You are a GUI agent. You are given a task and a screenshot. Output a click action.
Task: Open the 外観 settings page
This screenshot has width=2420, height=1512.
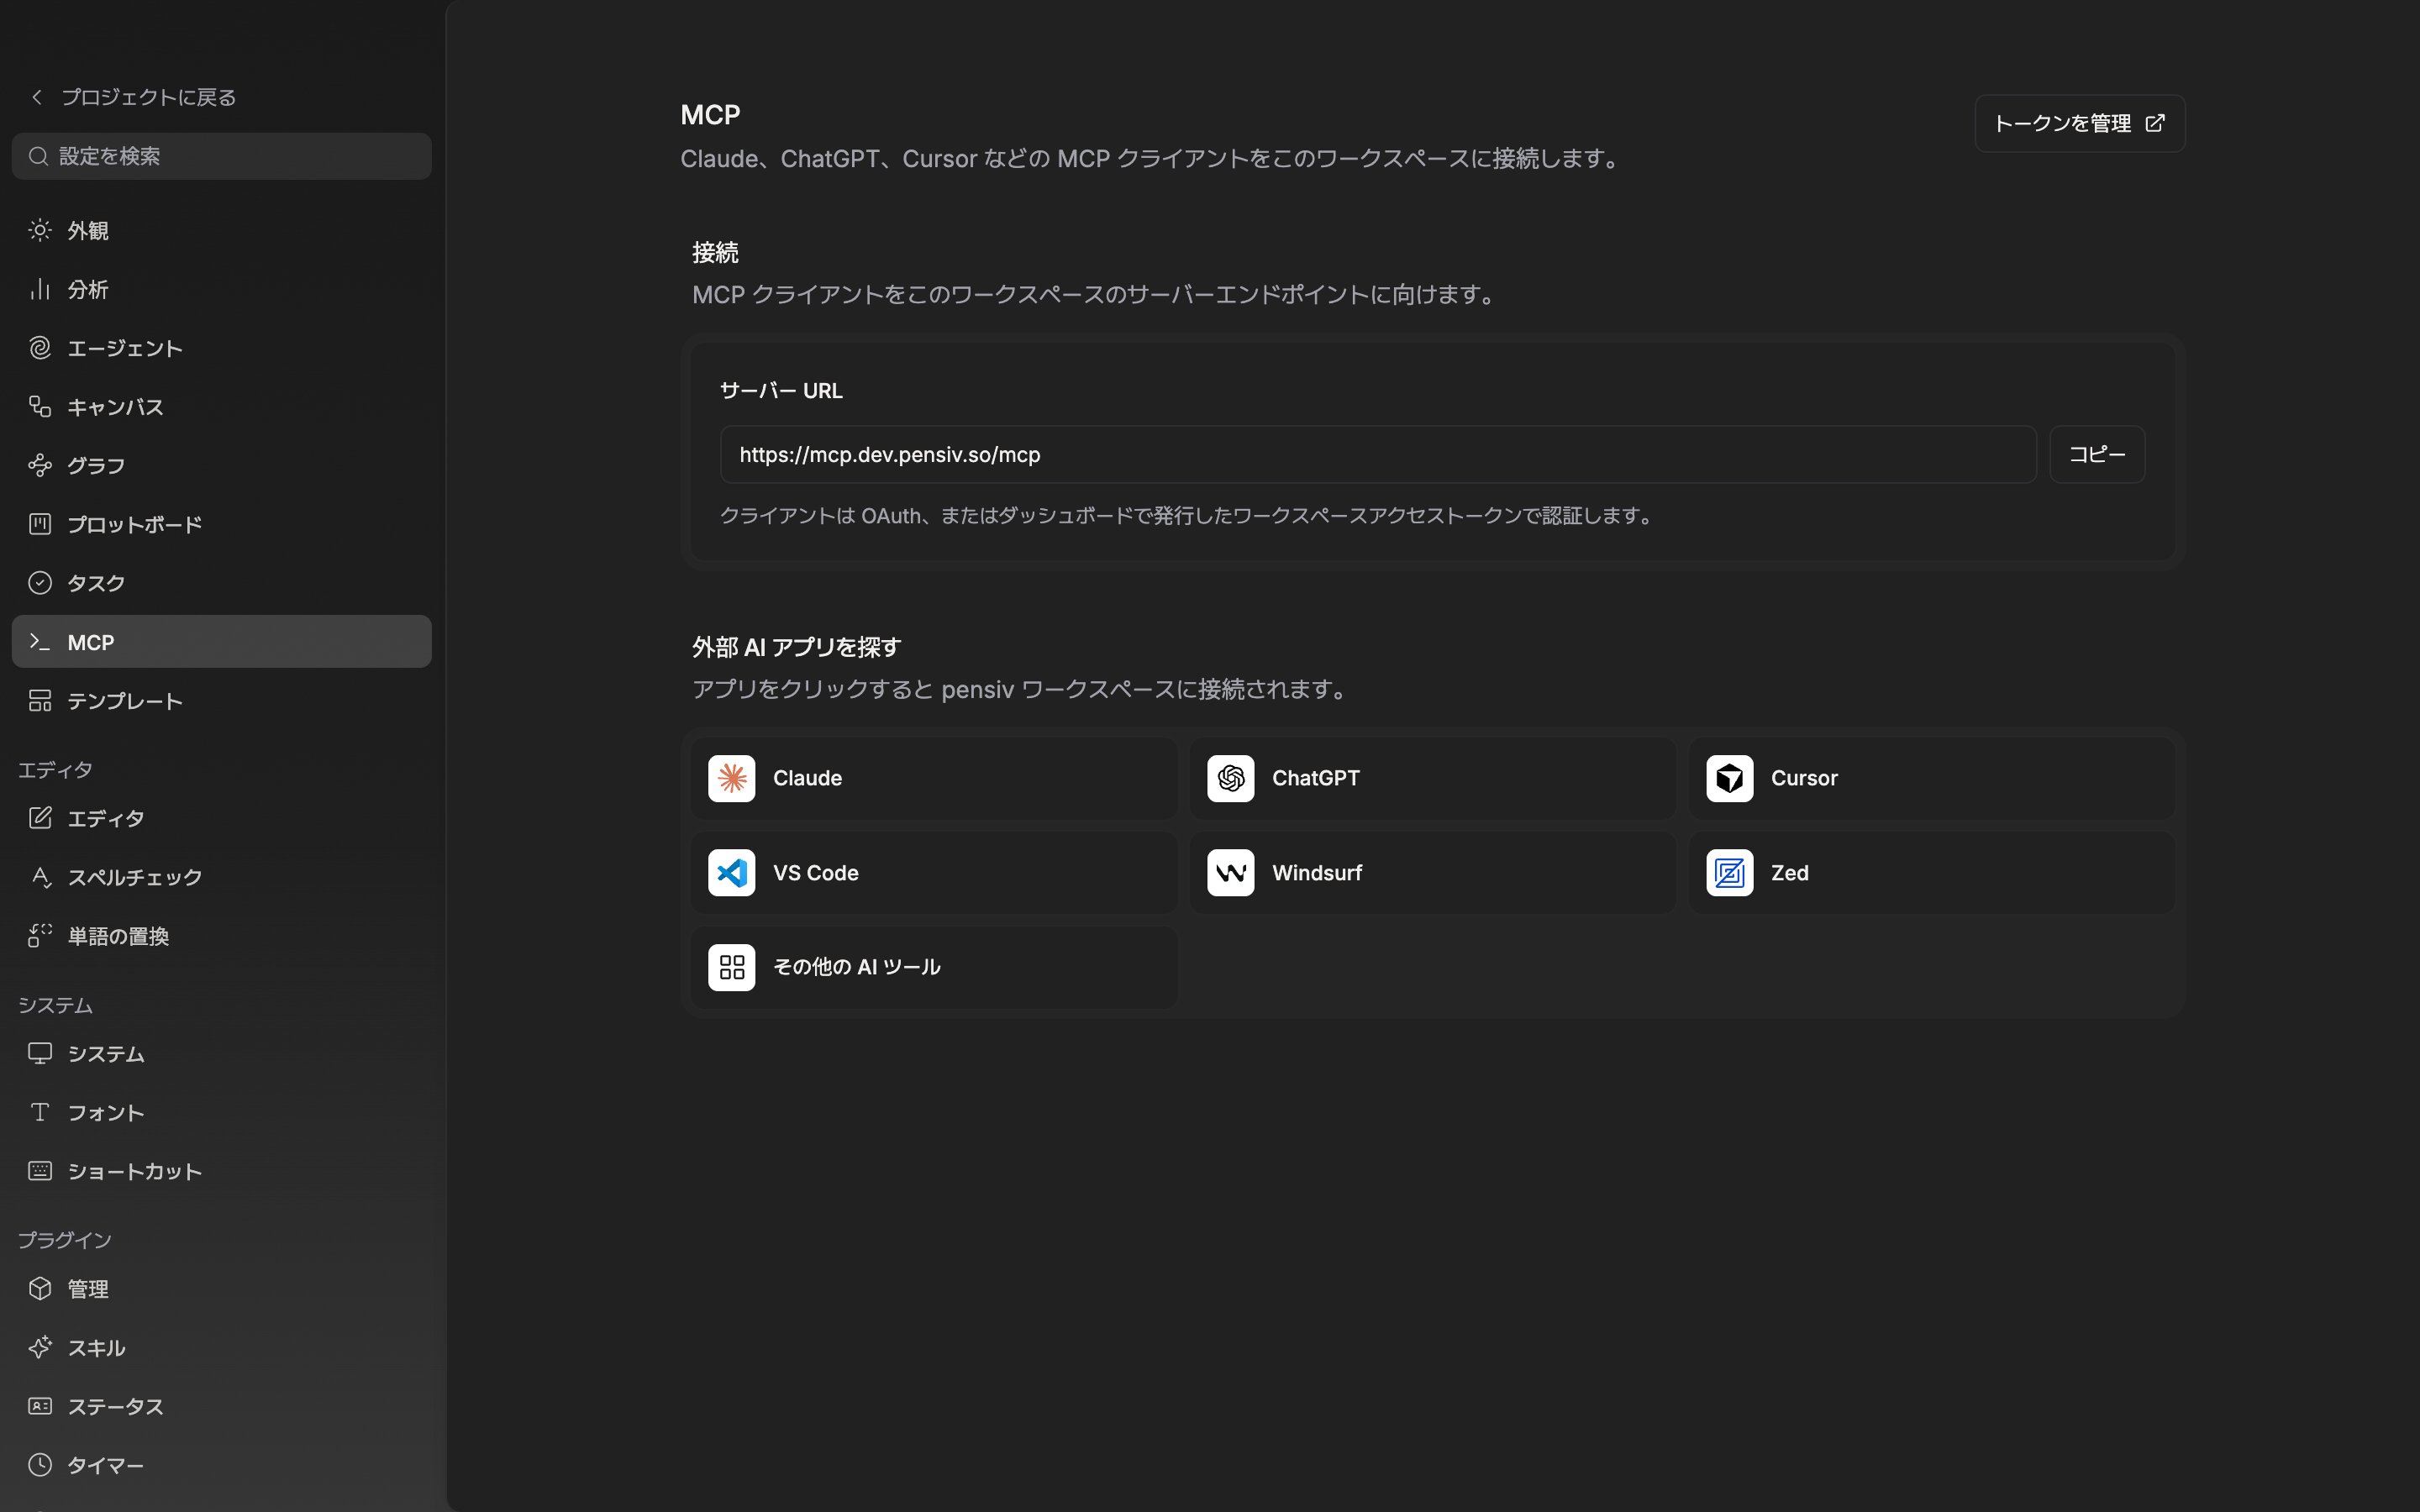221,230
